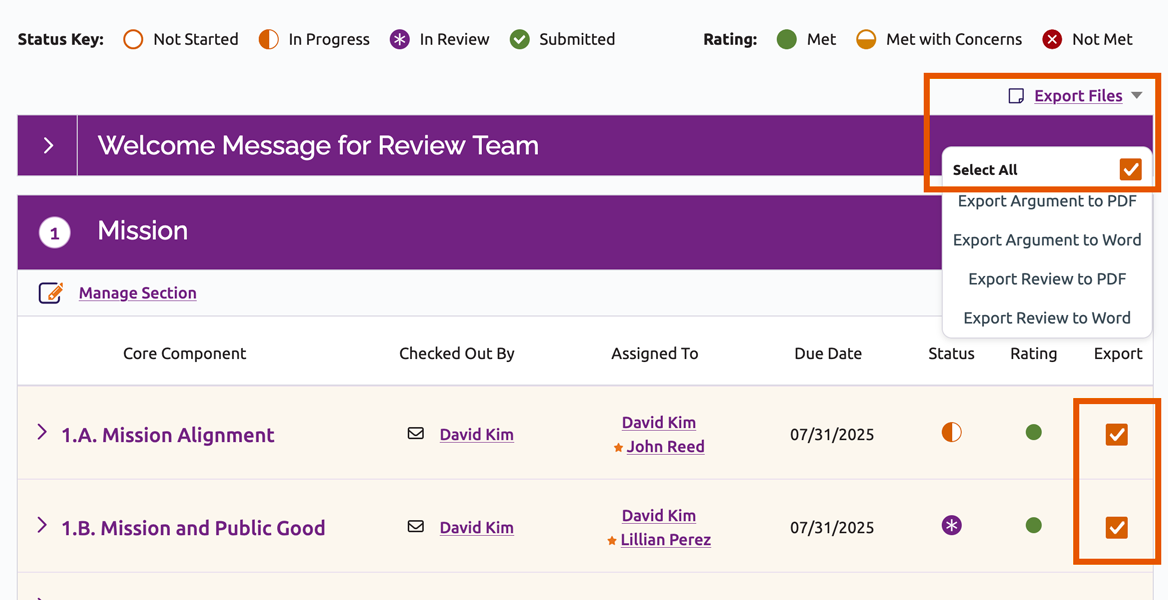This screenshot has height=600, width=1168.
Task: Click the In Progress status icon for 1.A
Action: (951, 433)
